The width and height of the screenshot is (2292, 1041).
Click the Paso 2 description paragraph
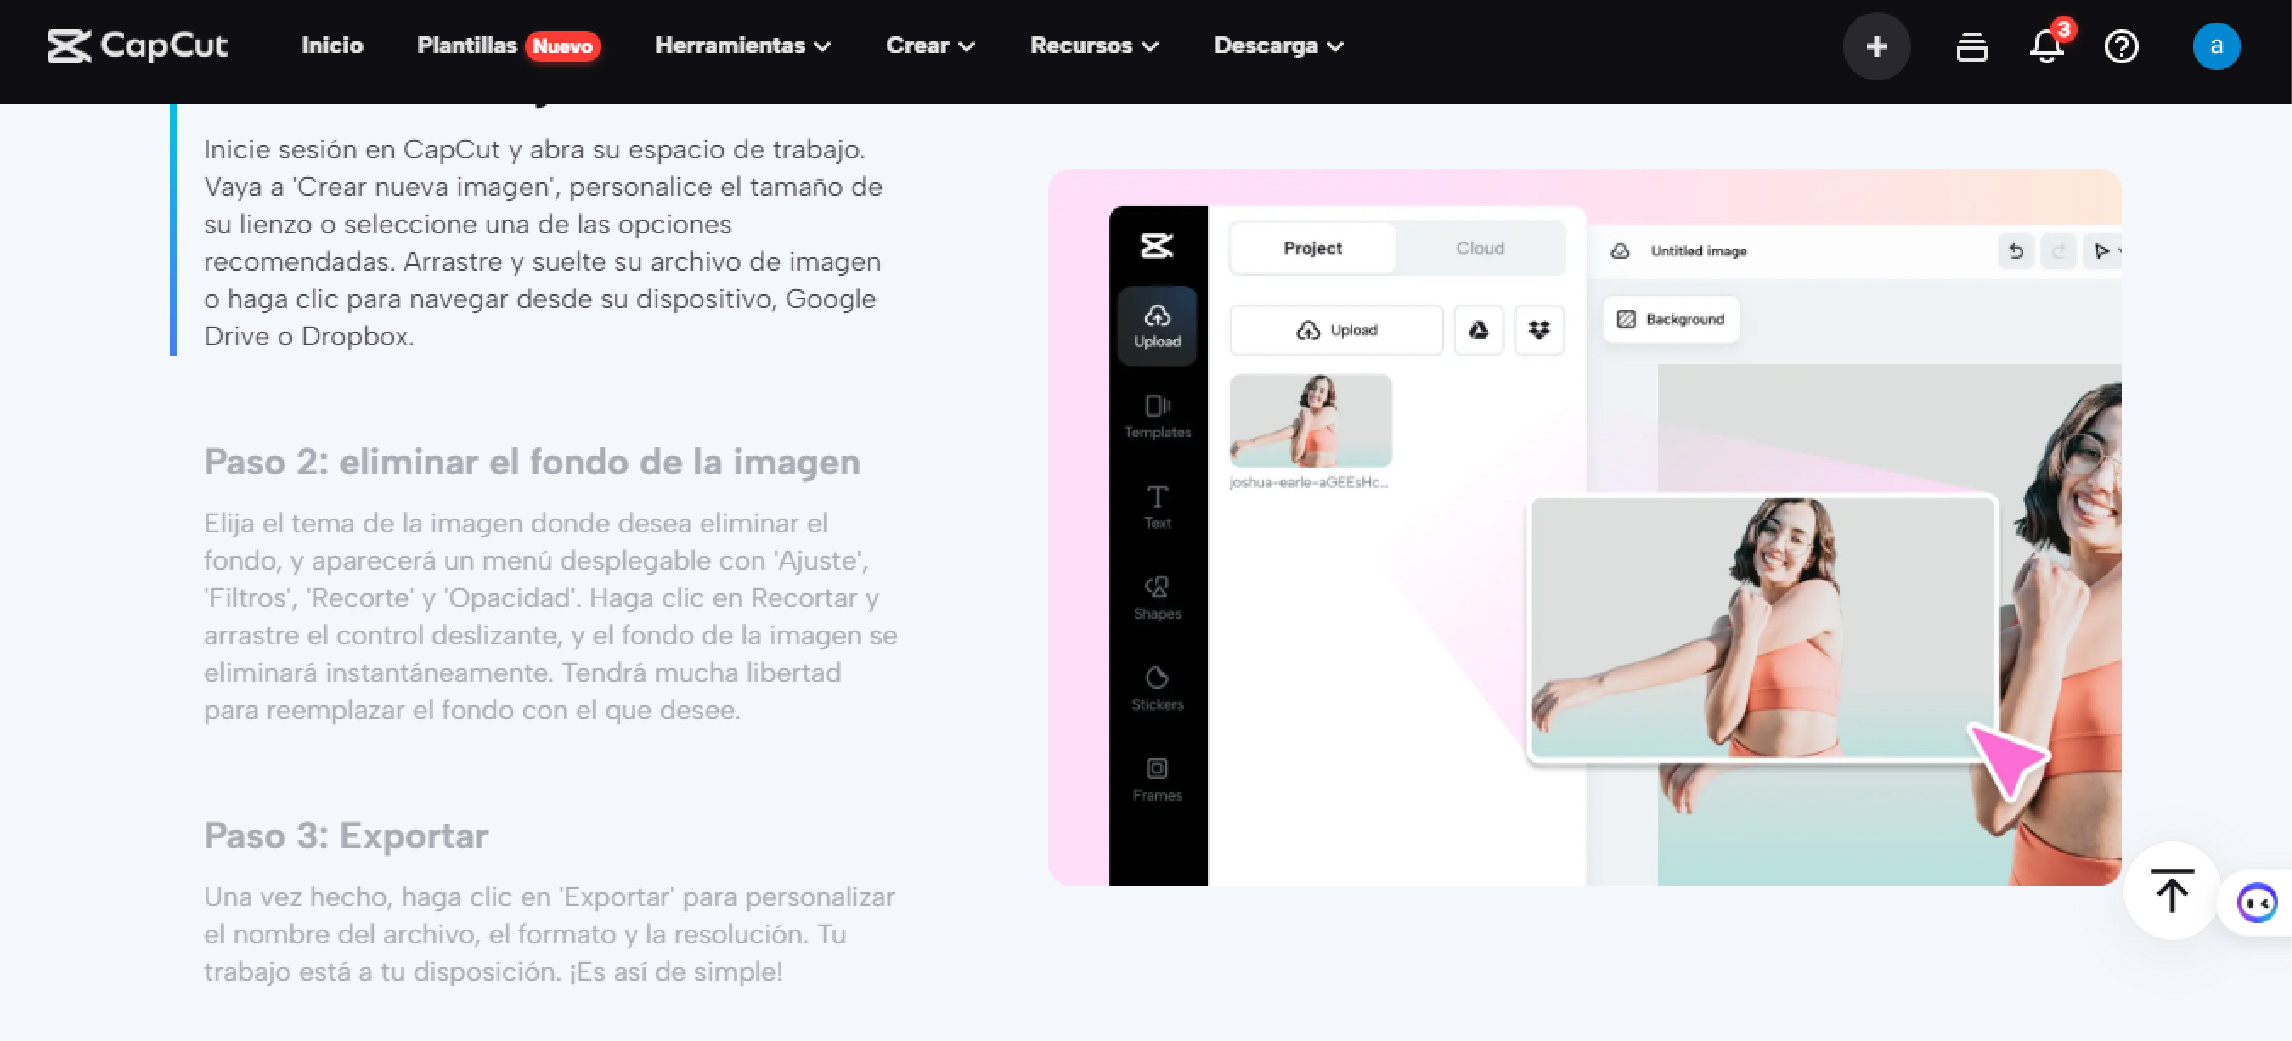(550, 616)
